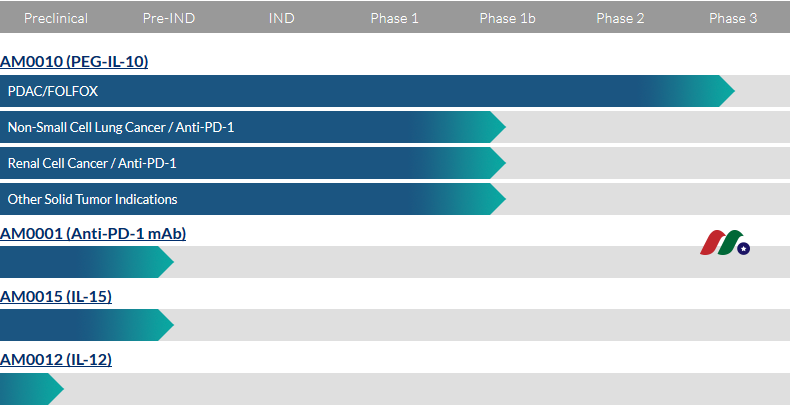Click the Phase 1b header

click(508, 18)
